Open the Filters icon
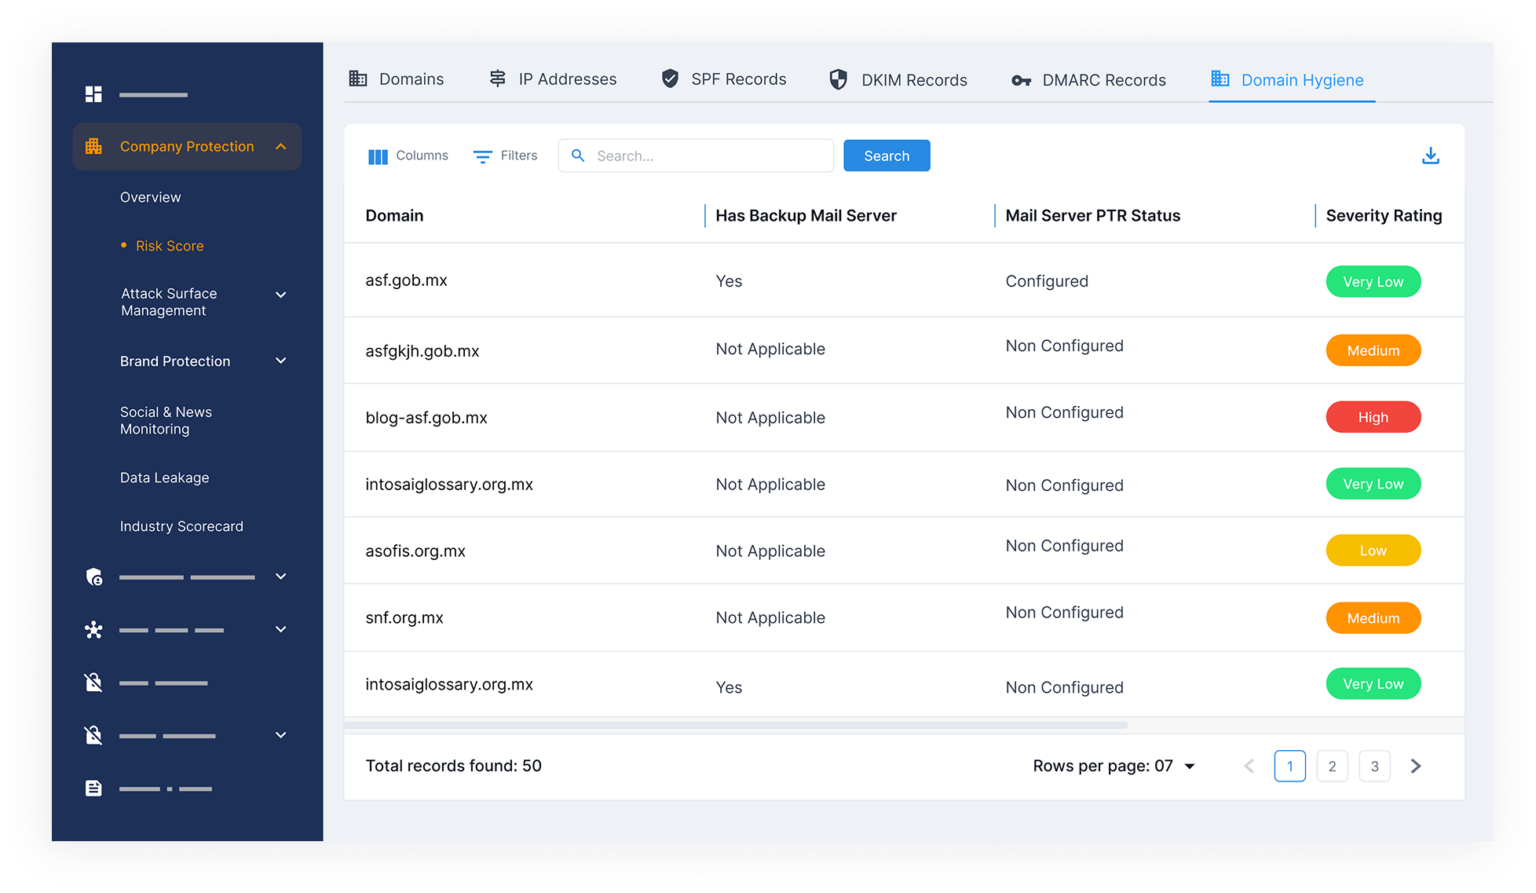 coord(483,156)
